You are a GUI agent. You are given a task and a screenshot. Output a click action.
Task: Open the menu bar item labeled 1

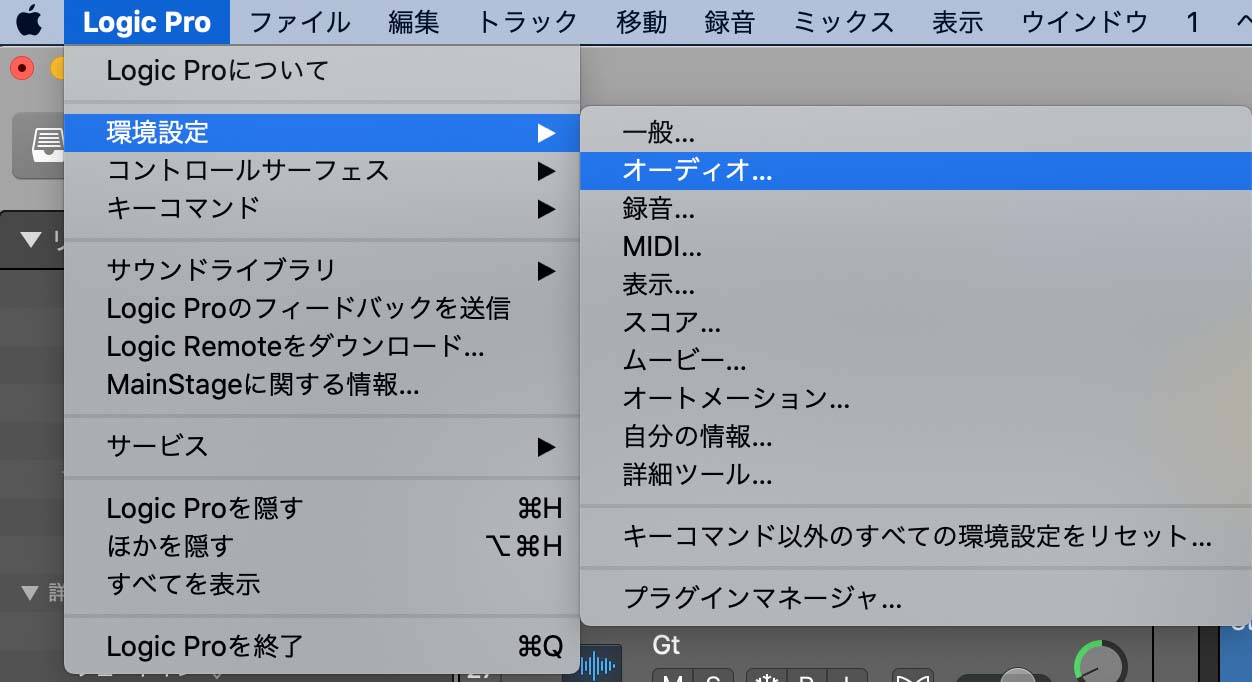tap(1192, 21)
